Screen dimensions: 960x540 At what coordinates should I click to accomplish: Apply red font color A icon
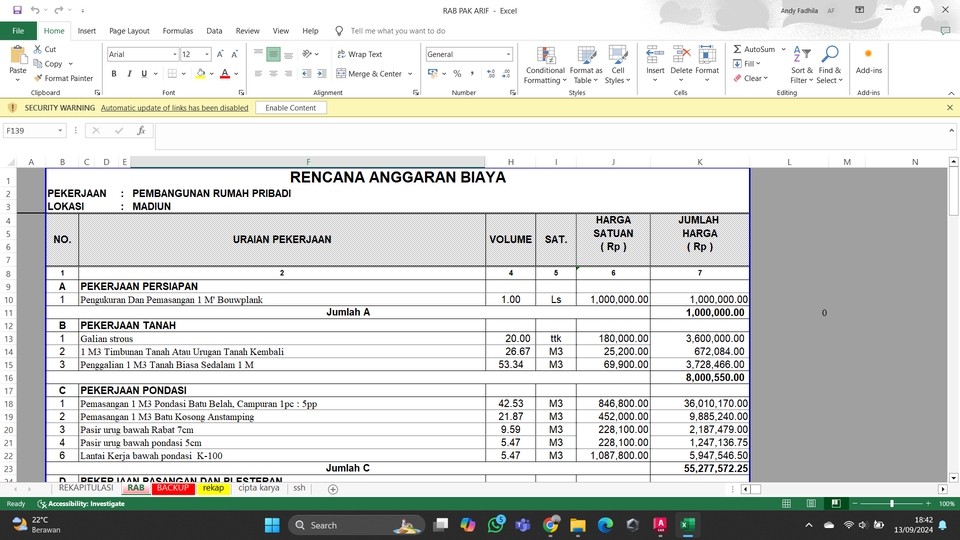[x=225, y=73]
